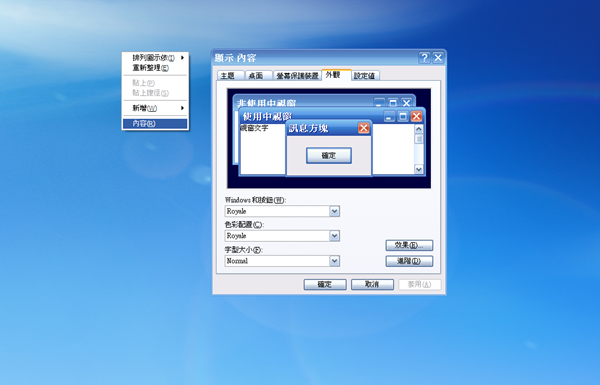Select 內容 in the context menu
Image resolution: width=600 pixels, height=385 pixels.
coord(155,123)
